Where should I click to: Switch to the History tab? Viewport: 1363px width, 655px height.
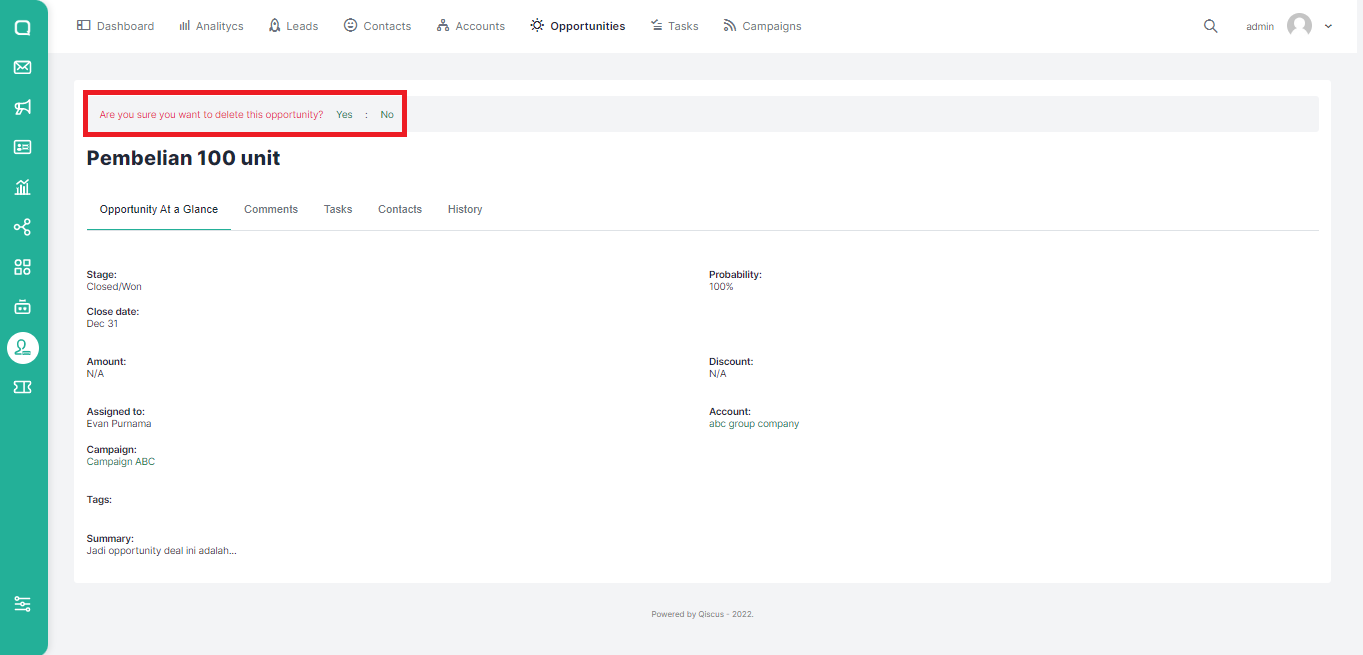(x=465, y=209)
